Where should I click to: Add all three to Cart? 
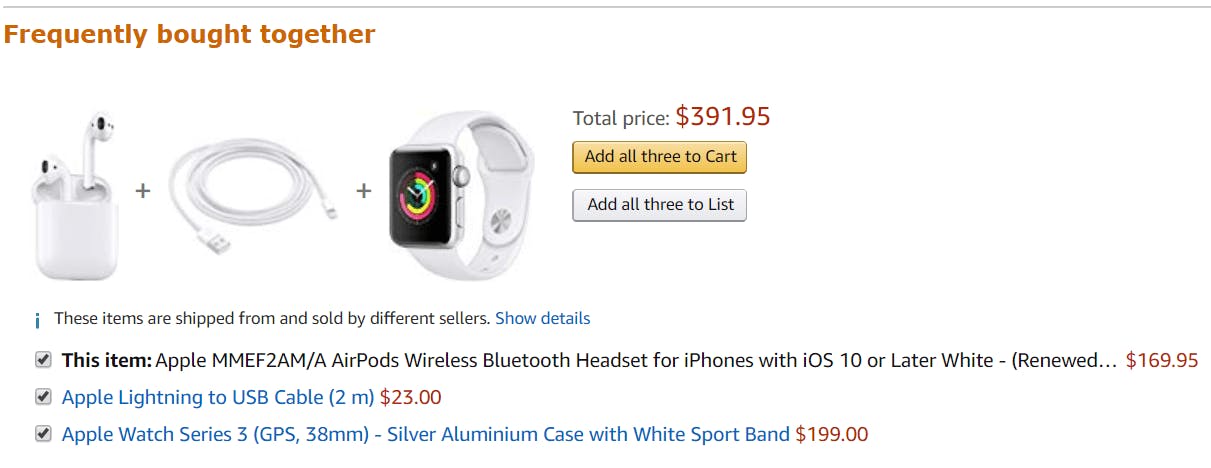tap(660, 157)
